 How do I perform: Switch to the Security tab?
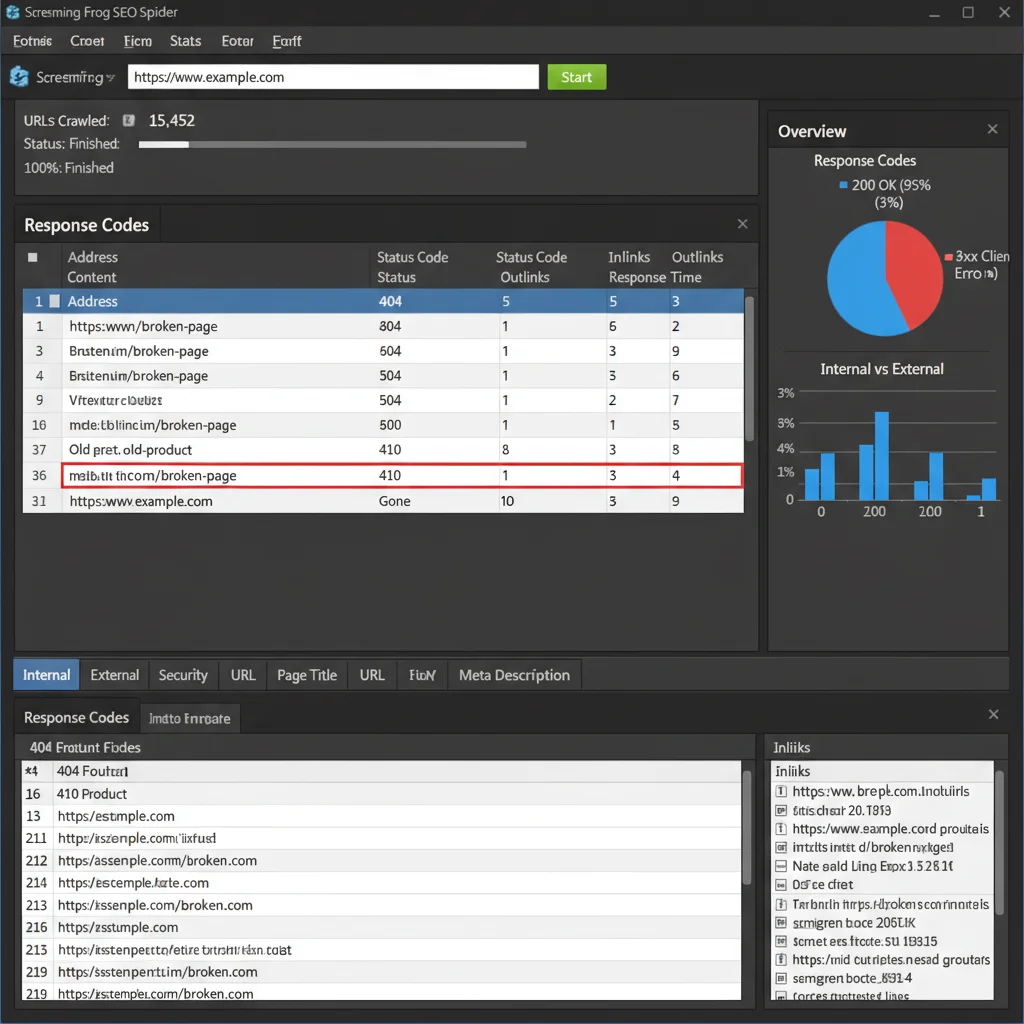183,675
